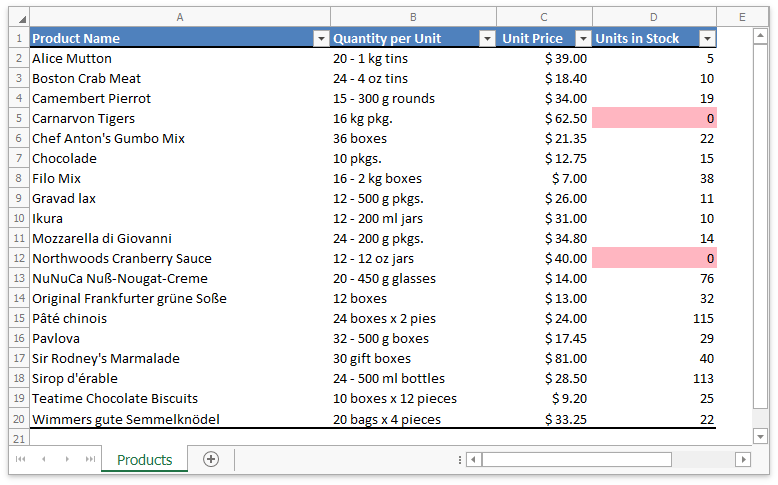Open the Unit Price filter dropdown
This screenshot has width=778, height=485.
click(x=583, y=39)
